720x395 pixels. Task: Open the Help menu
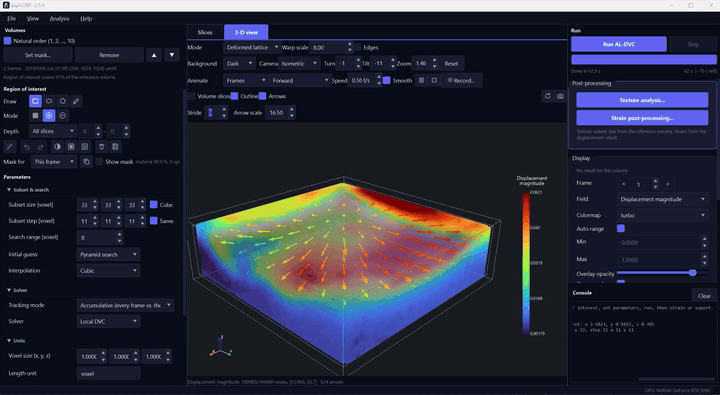click(86, 18)
